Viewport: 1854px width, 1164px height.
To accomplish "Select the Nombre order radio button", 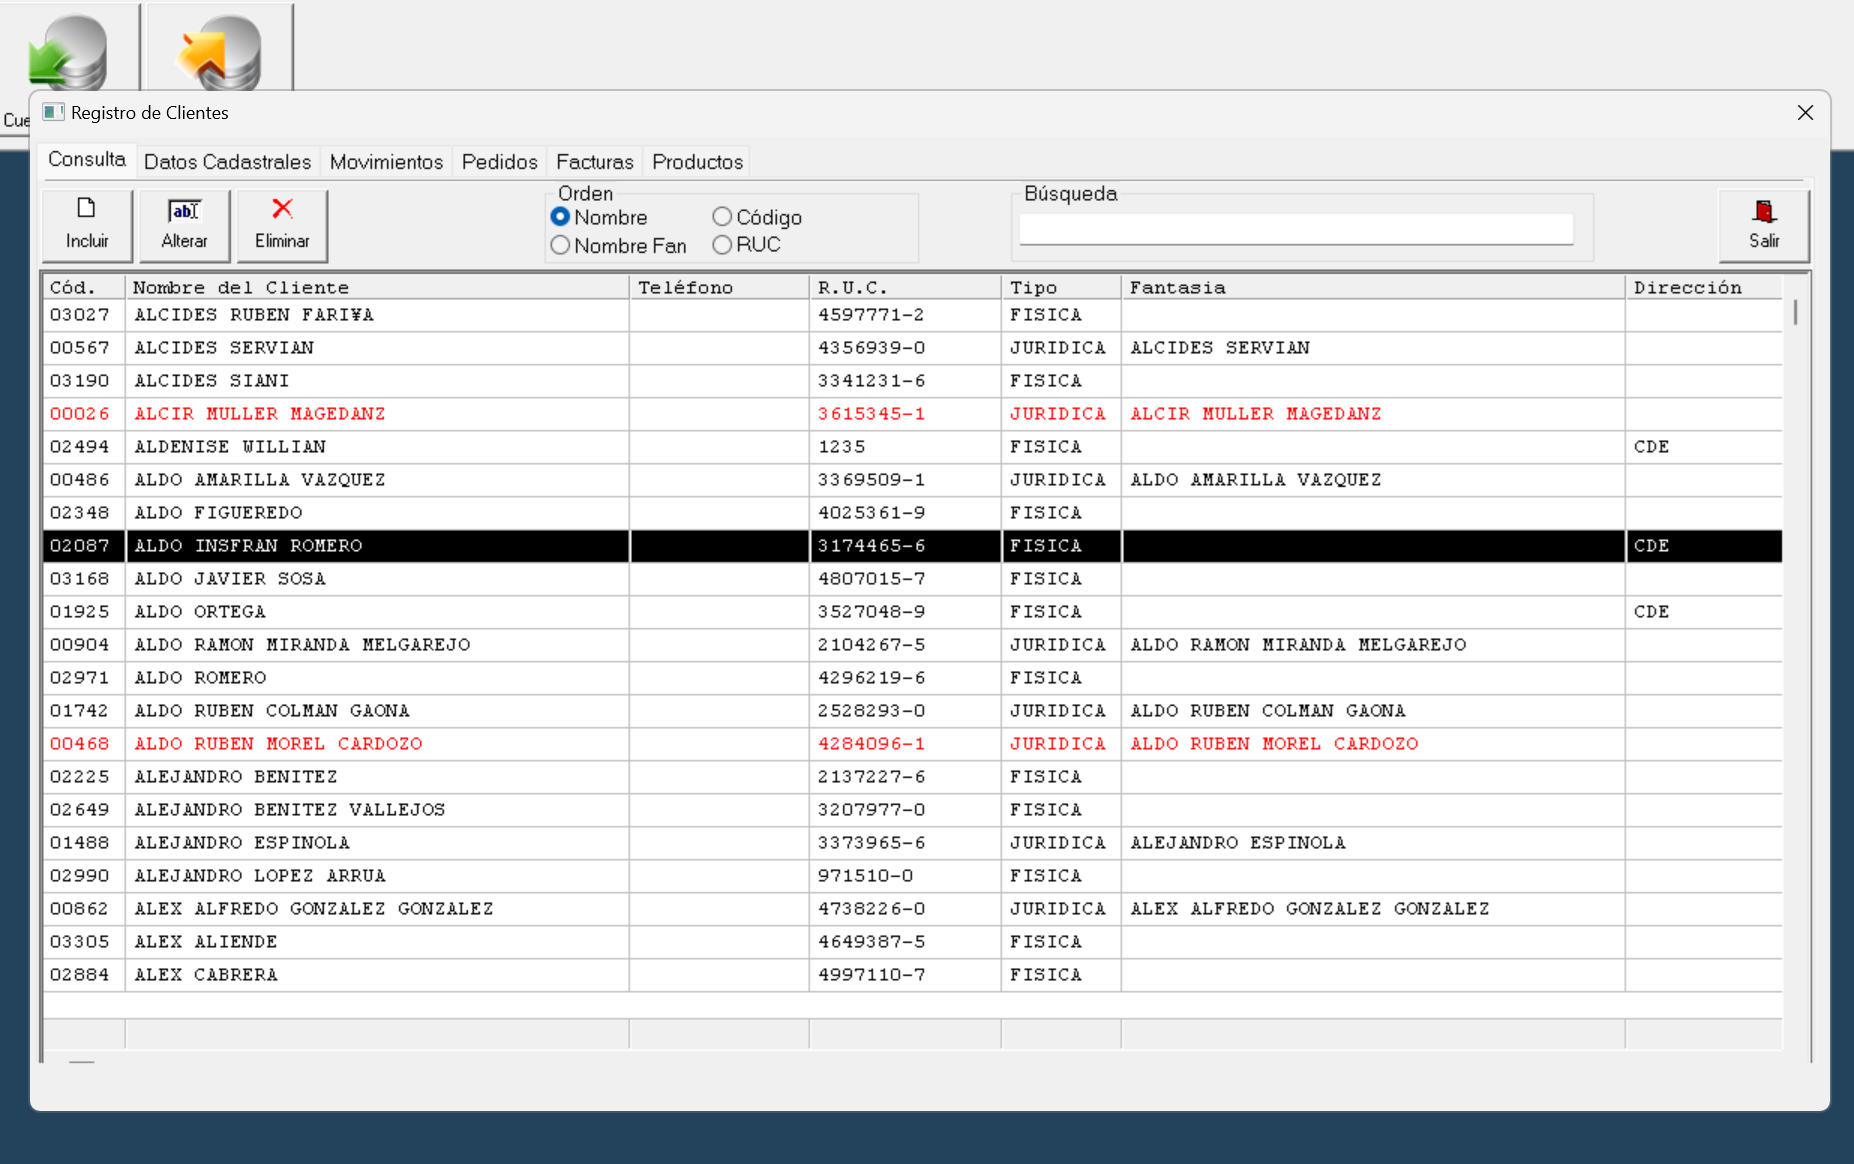I will (x=561, y=217).
